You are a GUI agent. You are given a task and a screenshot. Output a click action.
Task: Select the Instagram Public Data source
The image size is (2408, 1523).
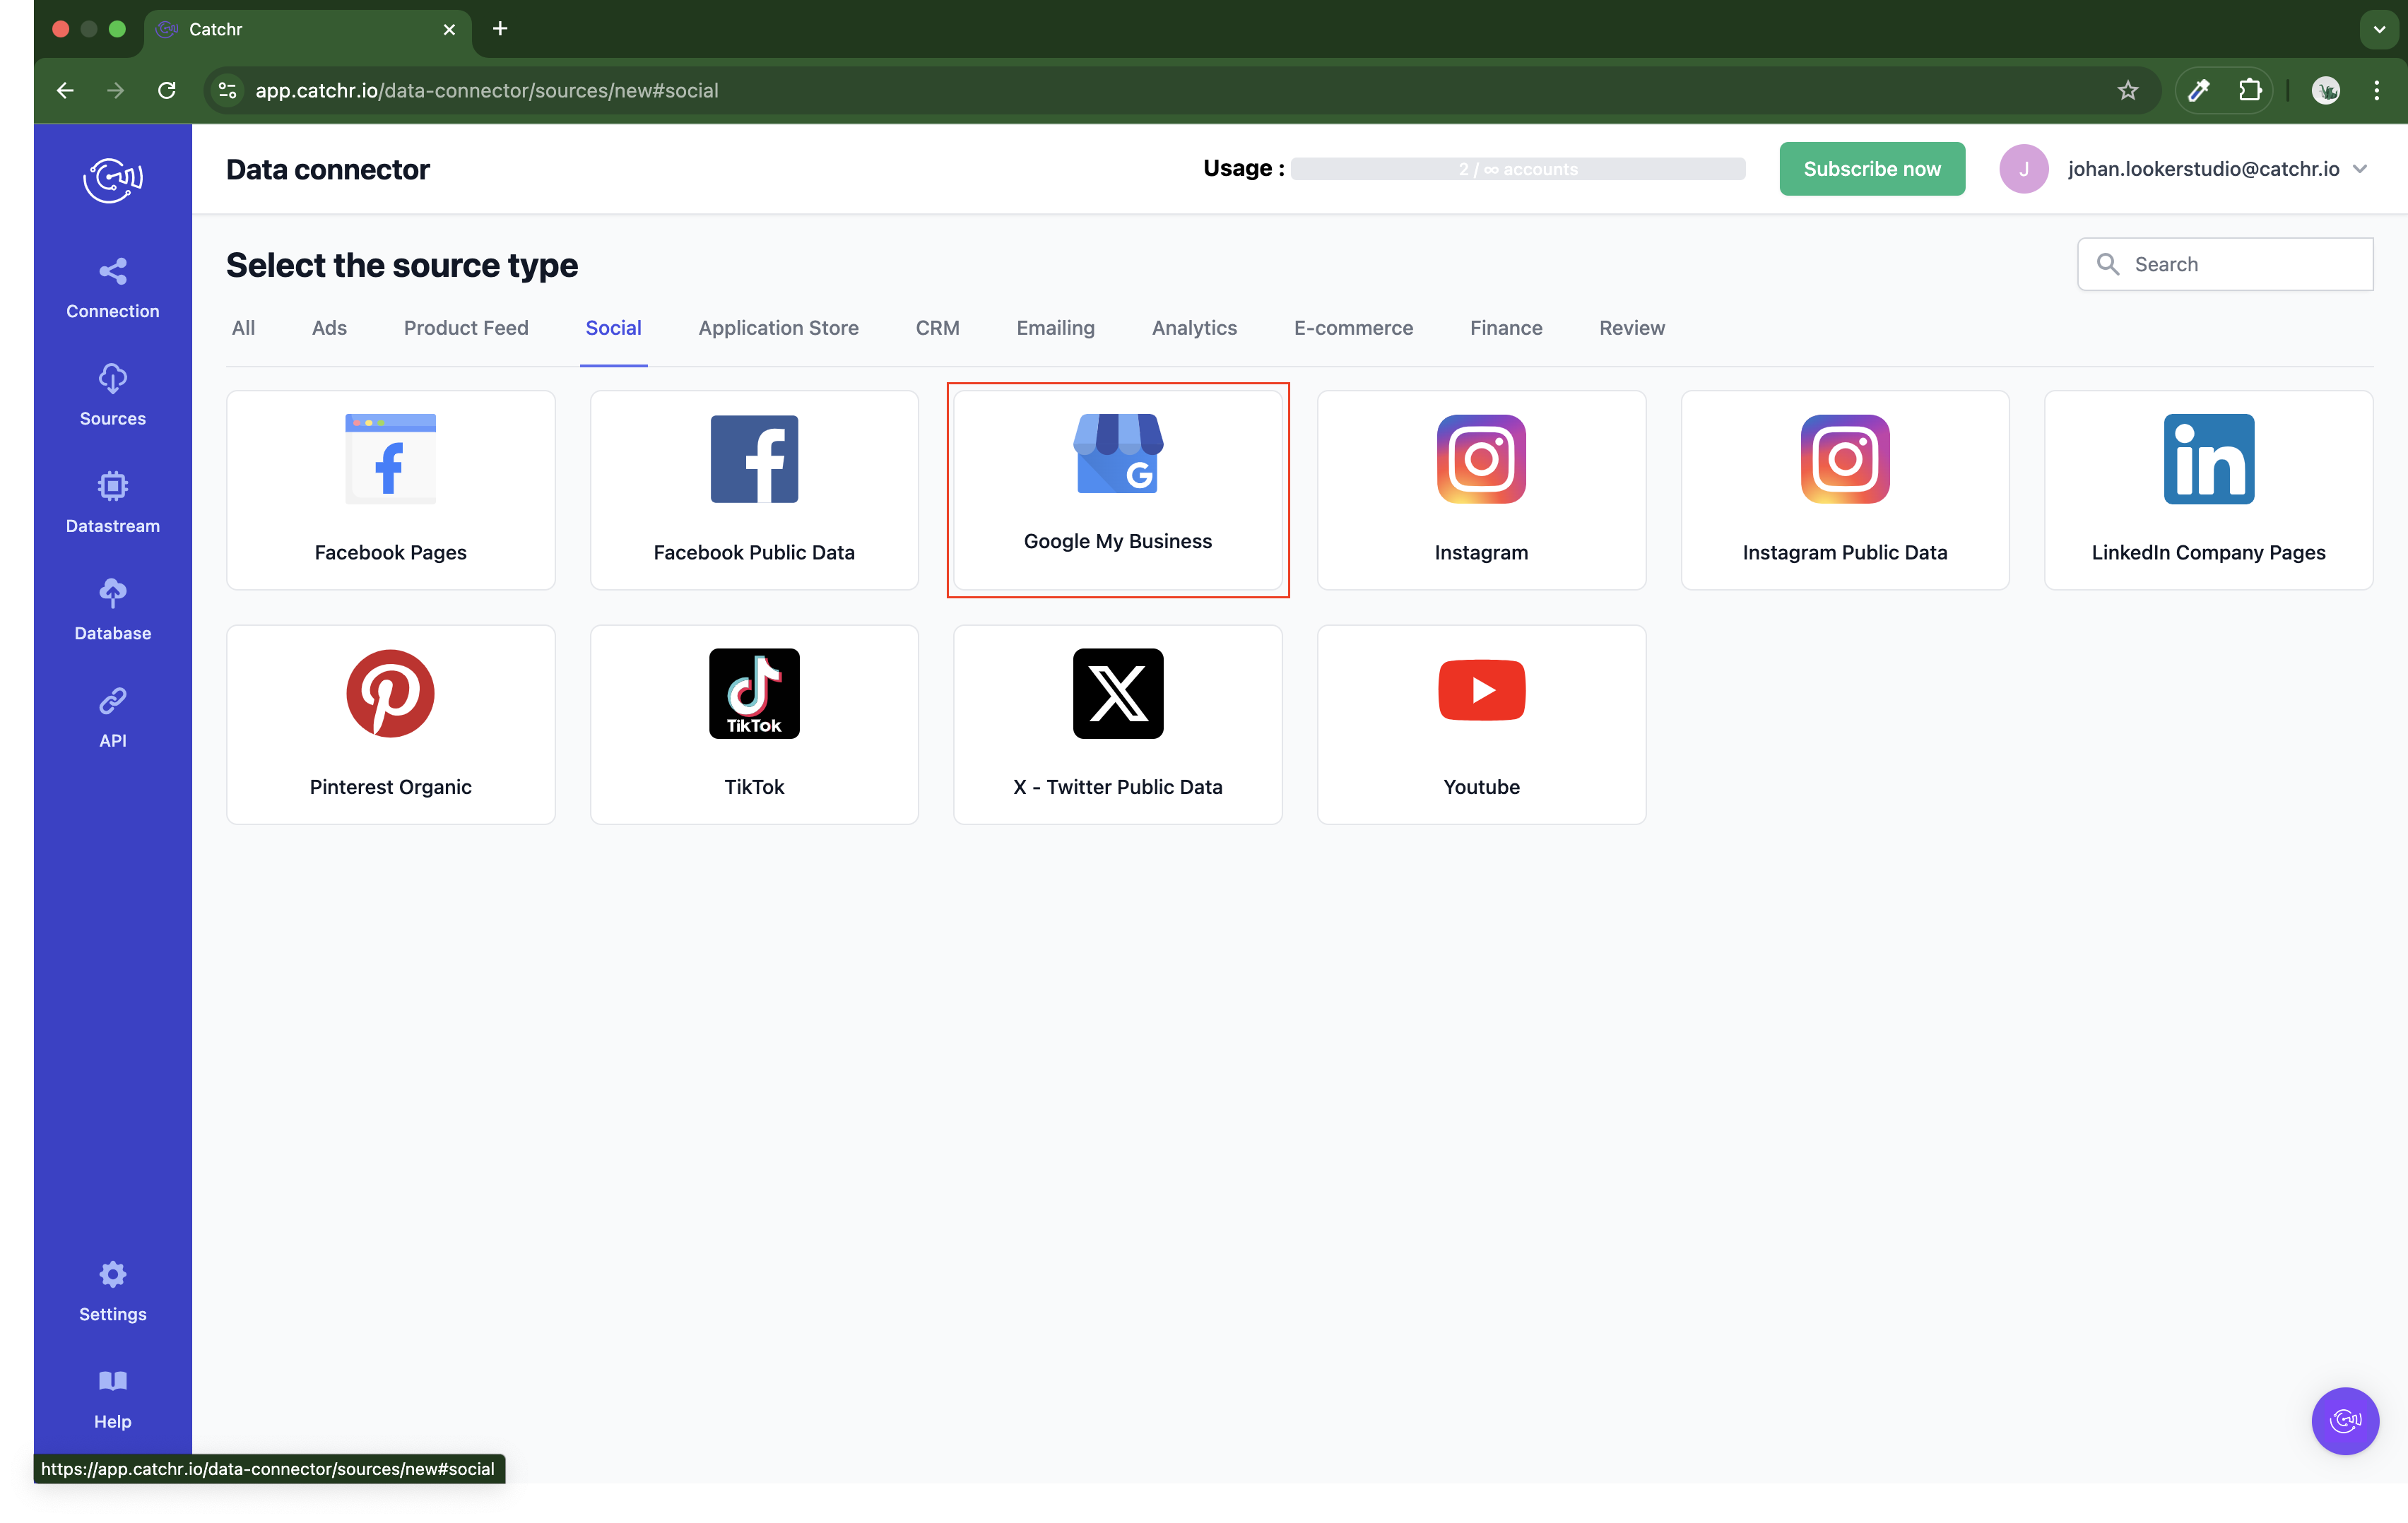tap(1845, 490)
